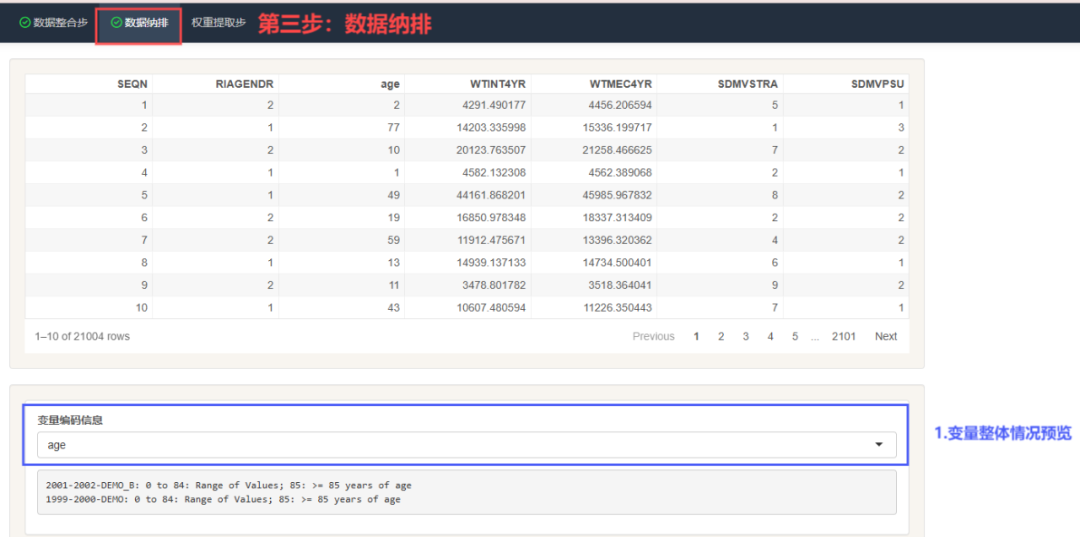Jump to page 4 of table
This screenshot has height=537, width=1080.
[x=770, y=336]
